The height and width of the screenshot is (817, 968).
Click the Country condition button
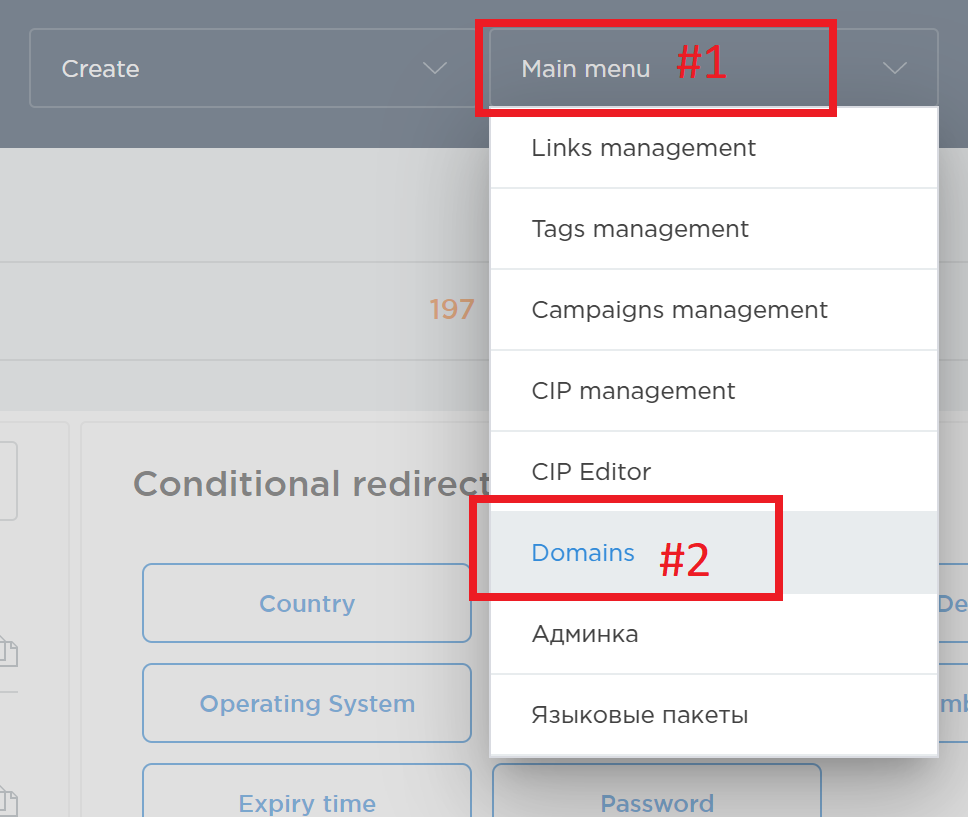pos(307,603)
